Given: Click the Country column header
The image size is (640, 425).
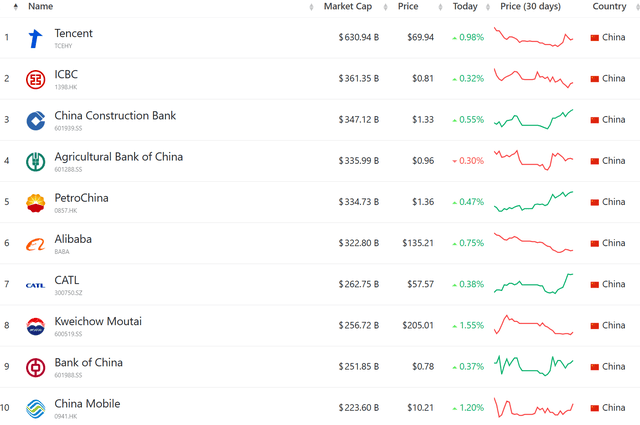Looking at the screenshot, I should [609, 7].
